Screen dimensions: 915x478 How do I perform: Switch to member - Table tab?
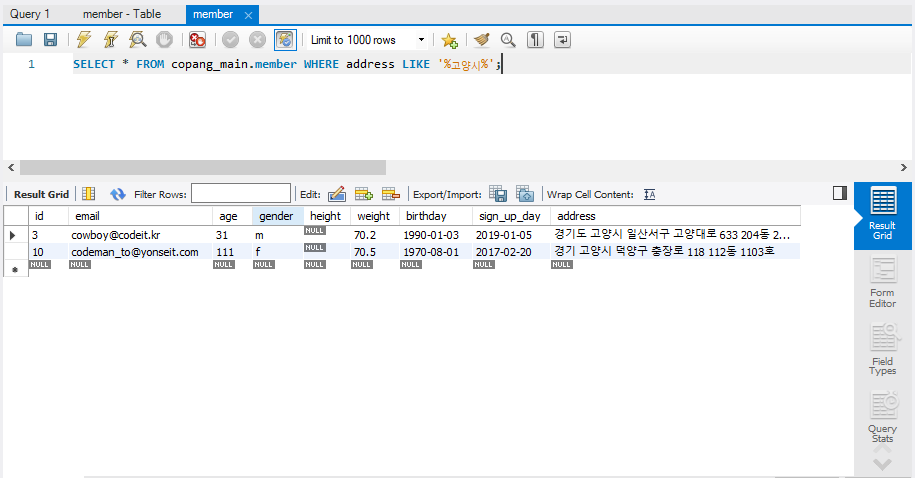click(122, 14)
